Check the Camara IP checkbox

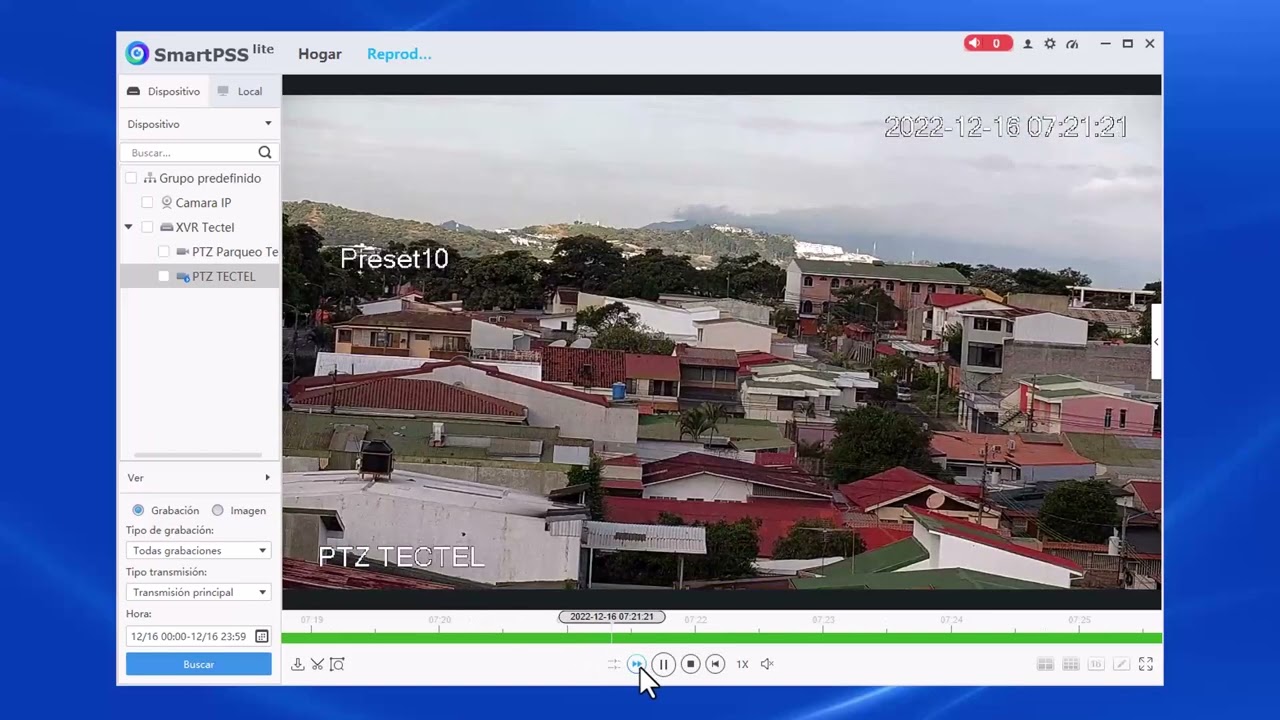pyautogui.click(x=147, y=203)
